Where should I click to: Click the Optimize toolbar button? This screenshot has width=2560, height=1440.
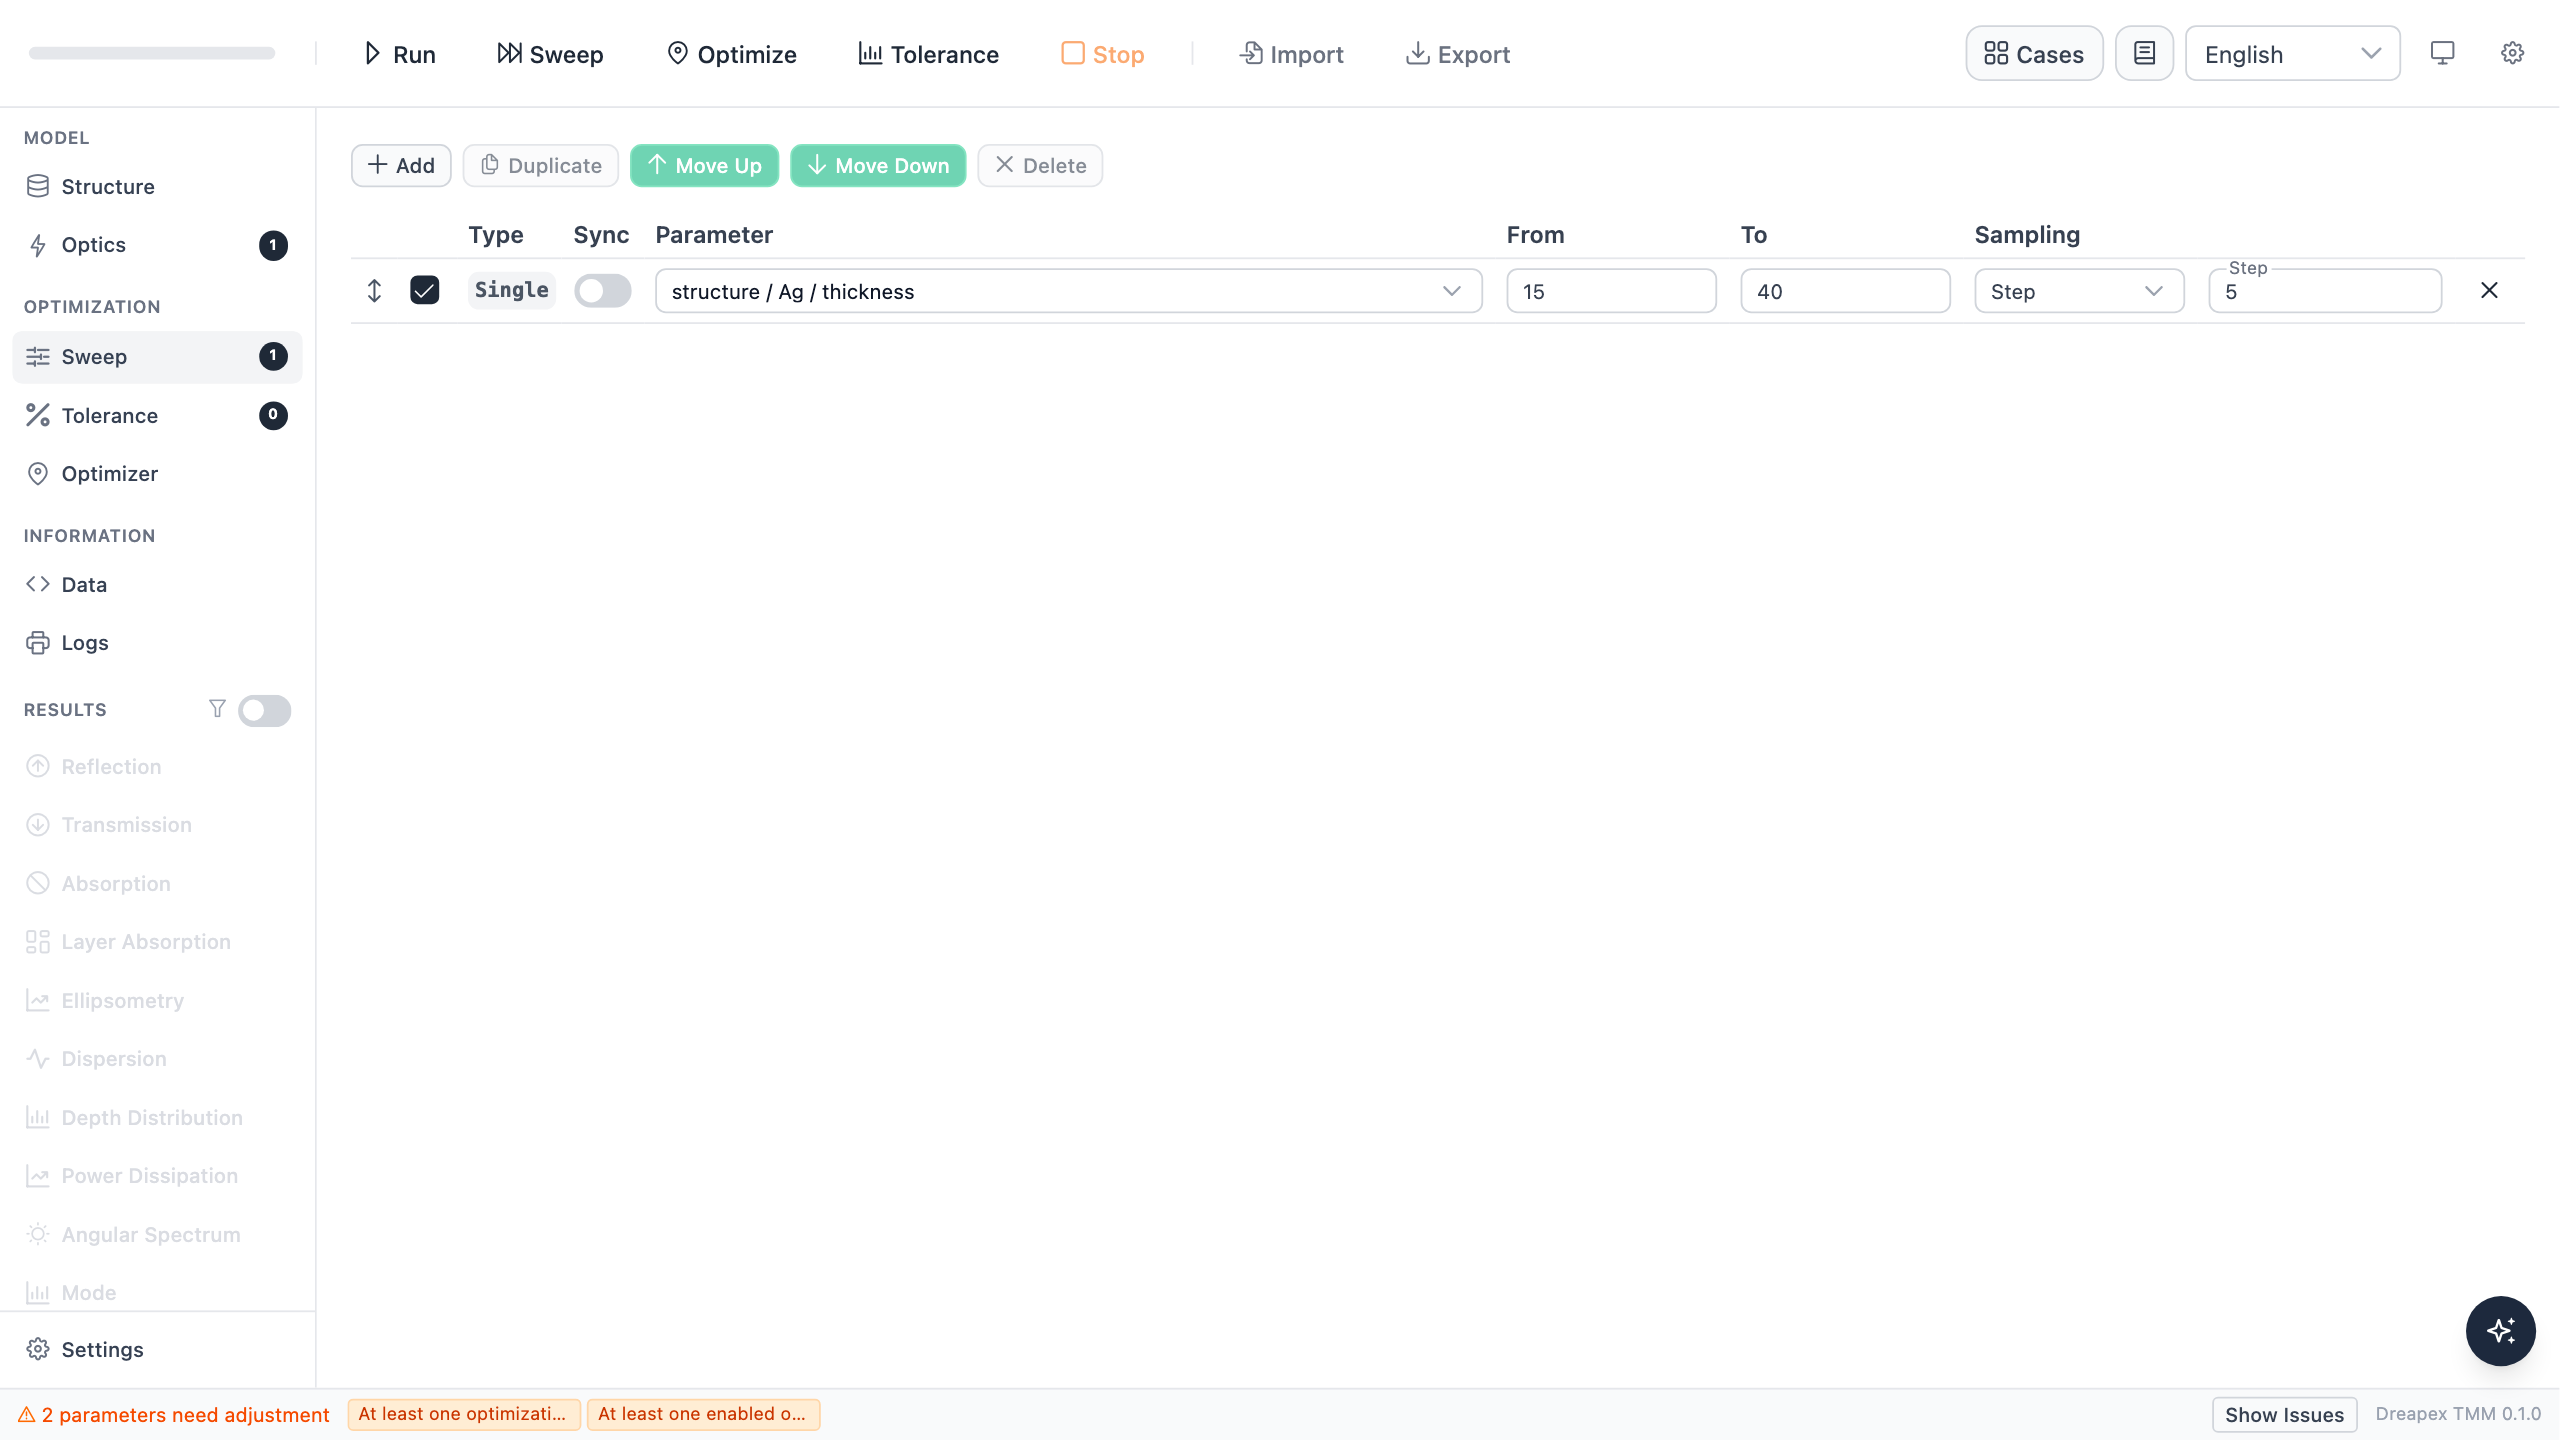(x=732, y=54)
